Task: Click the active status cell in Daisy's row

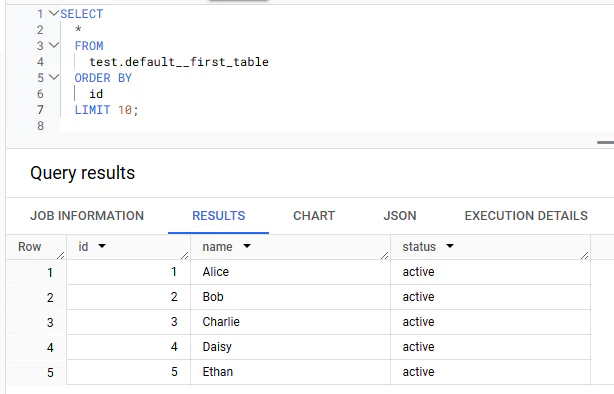Action: (x=491, y=347)
